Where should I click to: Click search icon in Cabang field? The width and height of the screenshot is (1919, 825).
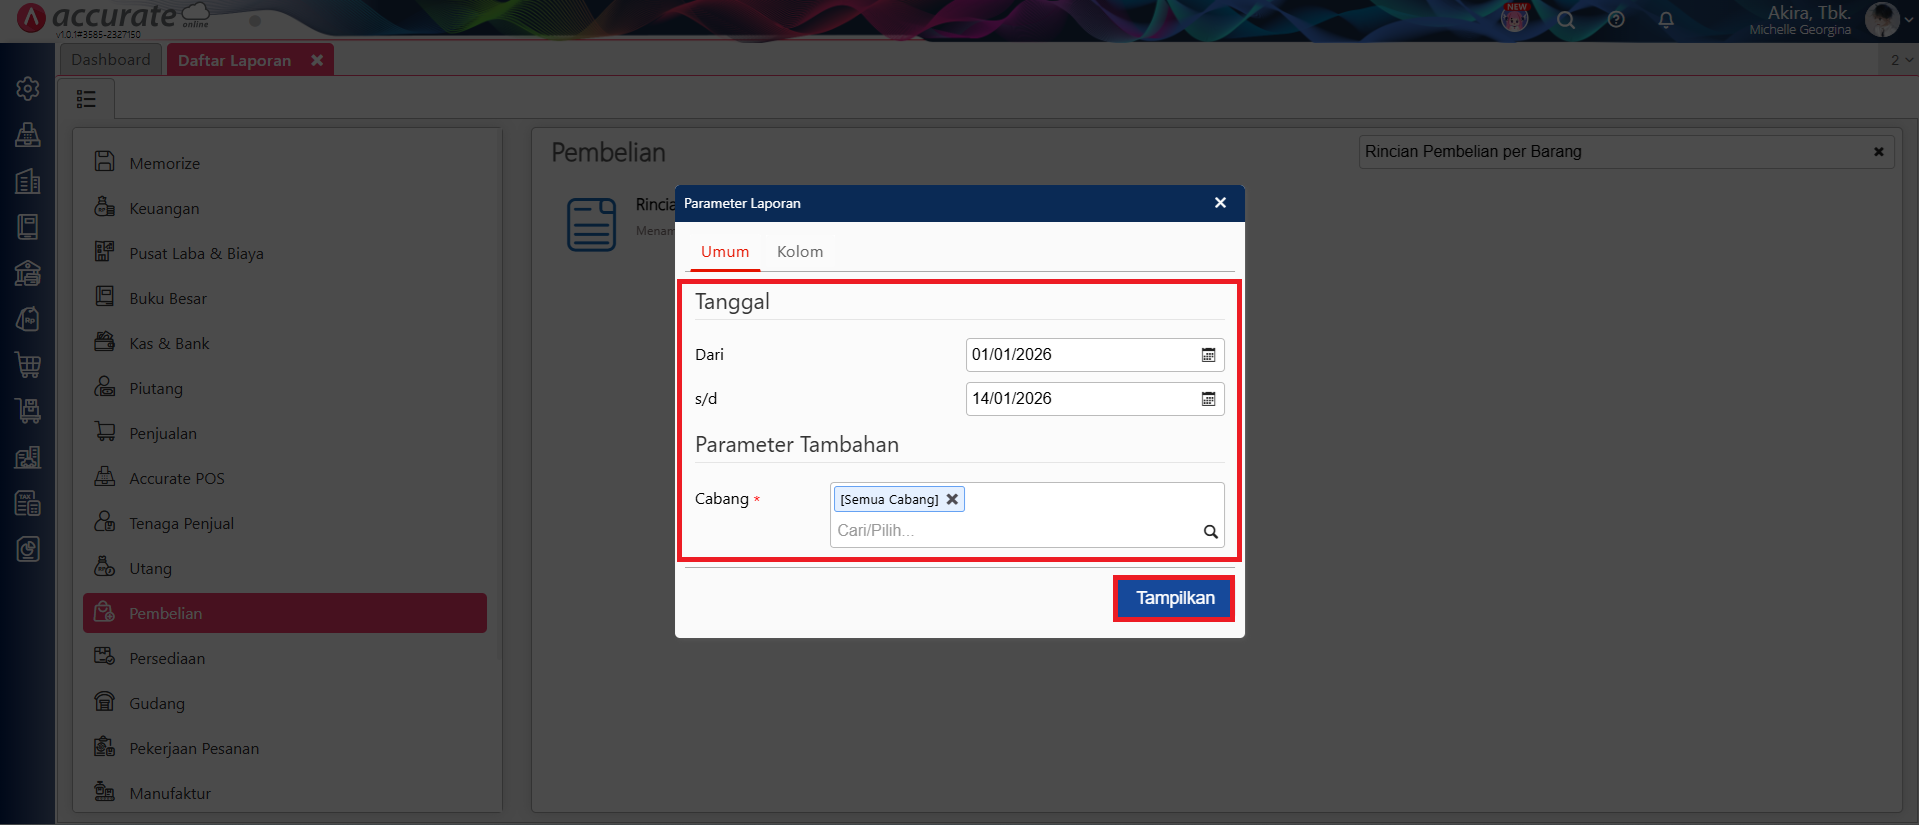coord(1210,532)
